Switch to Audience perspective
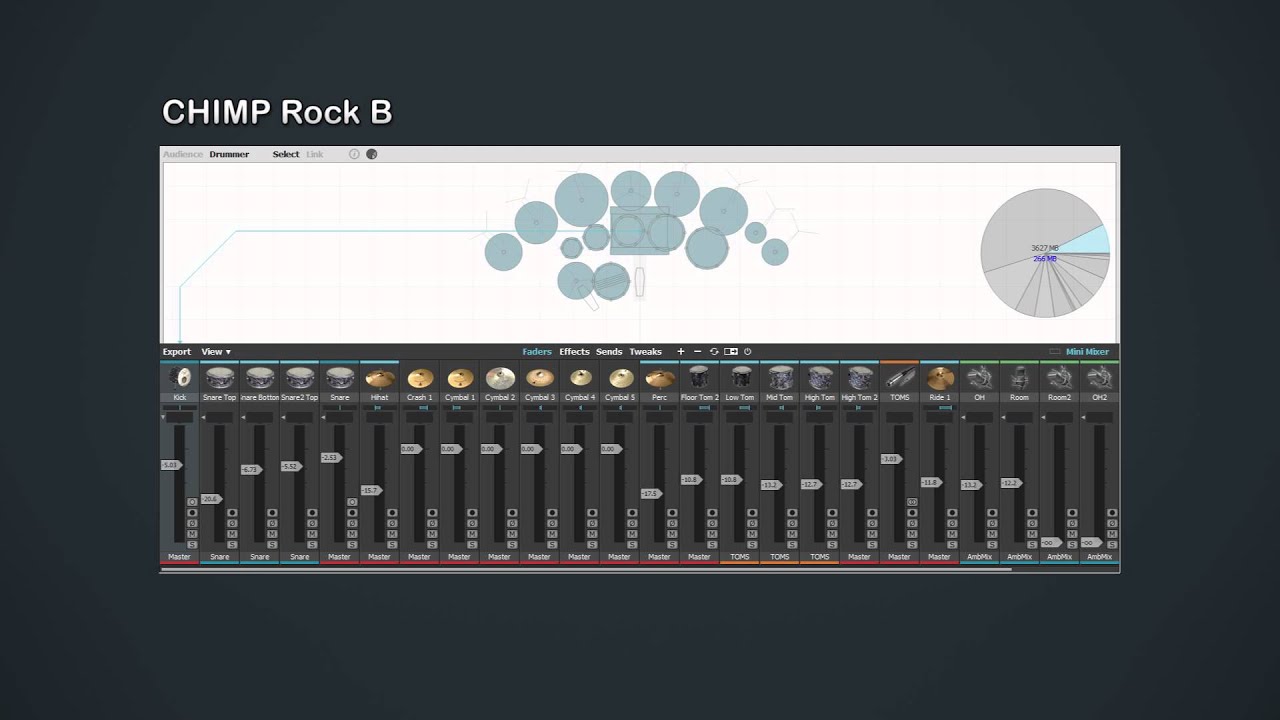 coord(183,154)
